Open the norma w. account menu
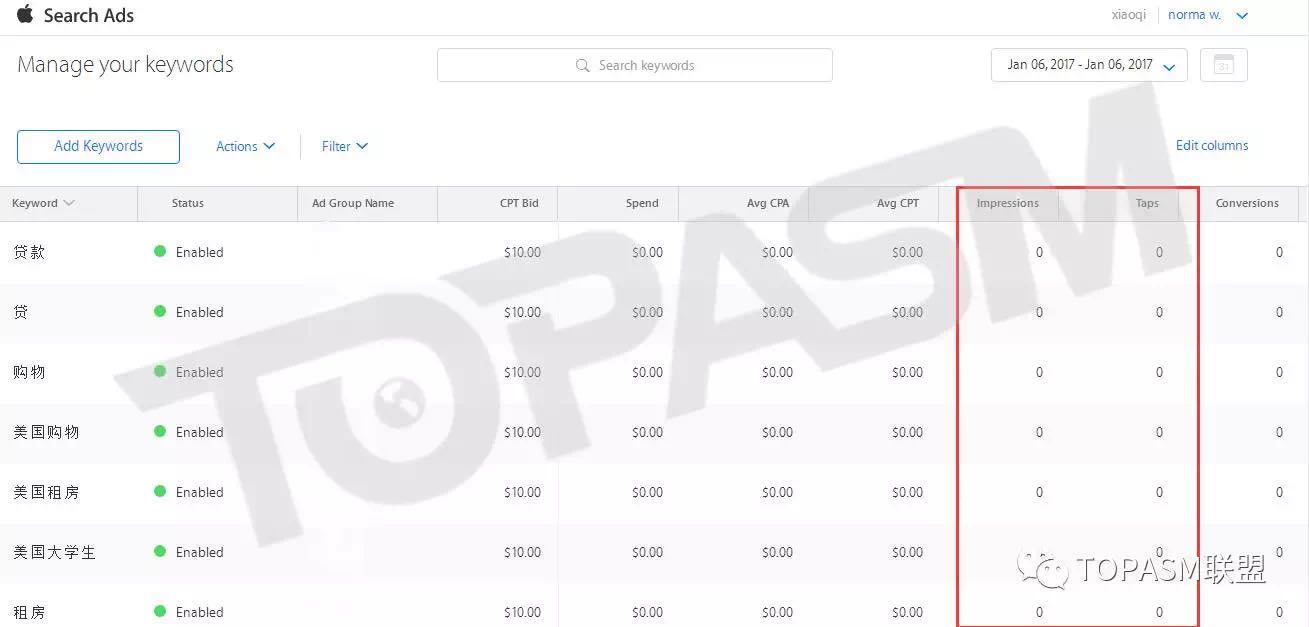The image size is (1309, 627). coord(1208,15)
